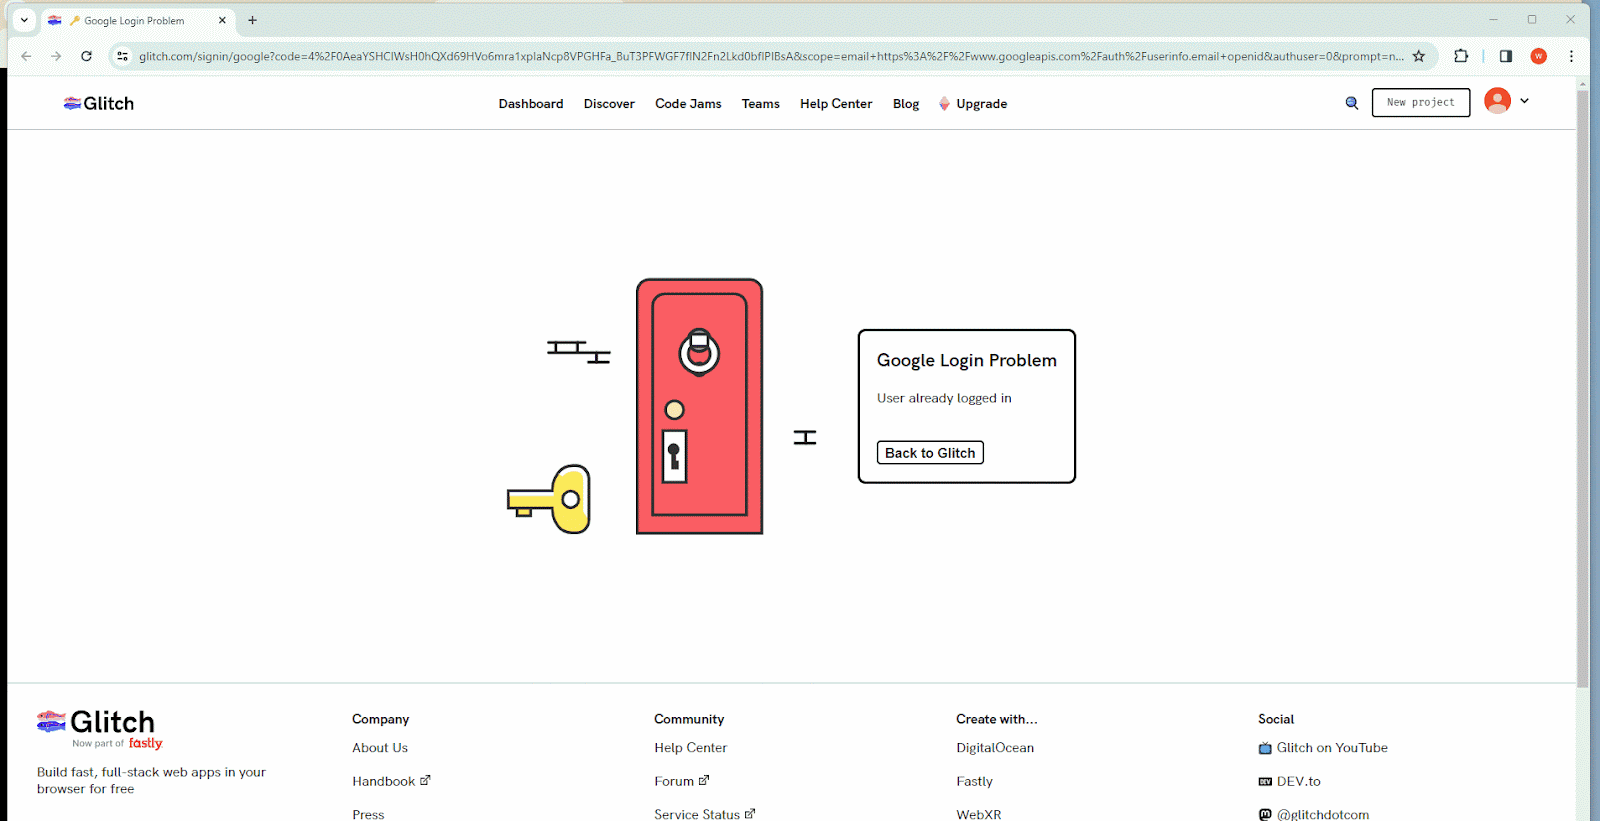Open the Chrome three-dot menu
Screen dimensions: 1600x821
tap(1571, 56)
